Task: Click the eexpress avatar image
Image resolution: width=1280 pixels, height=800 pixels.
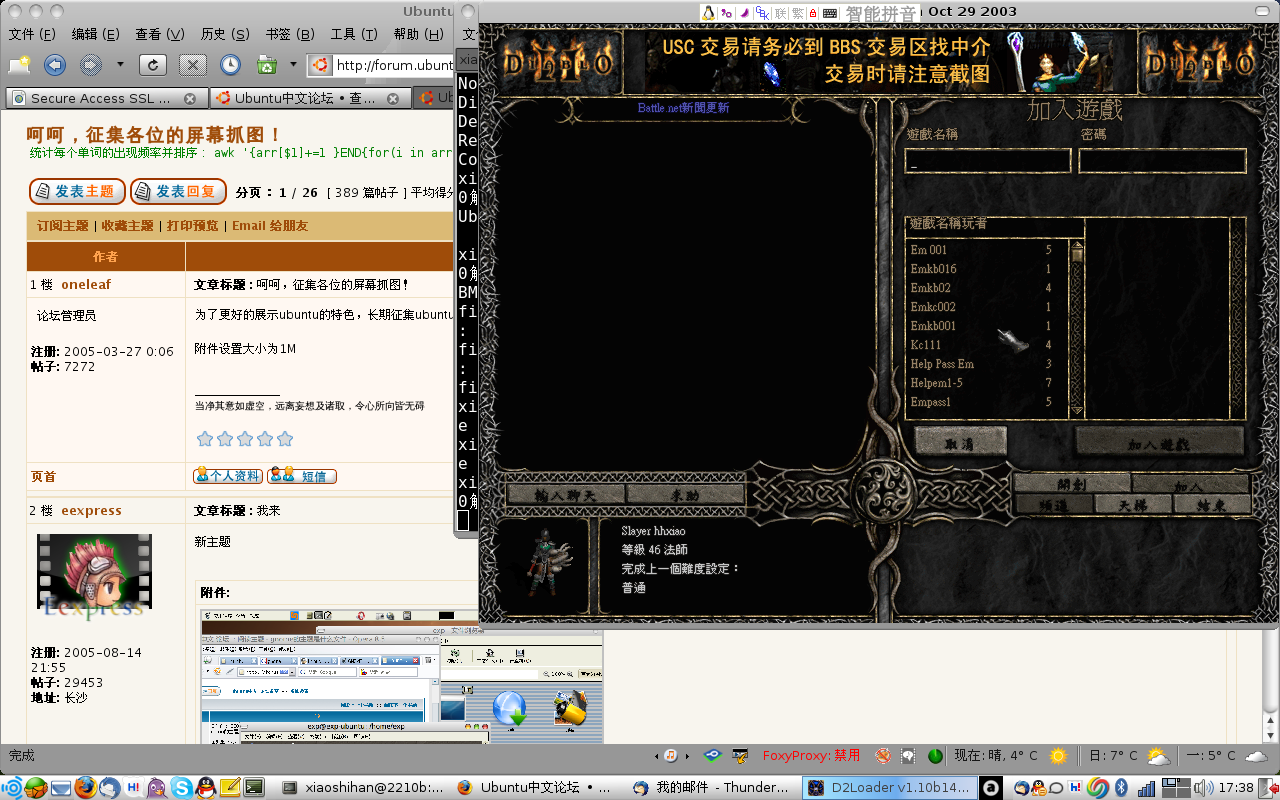Action: (94, 577)
